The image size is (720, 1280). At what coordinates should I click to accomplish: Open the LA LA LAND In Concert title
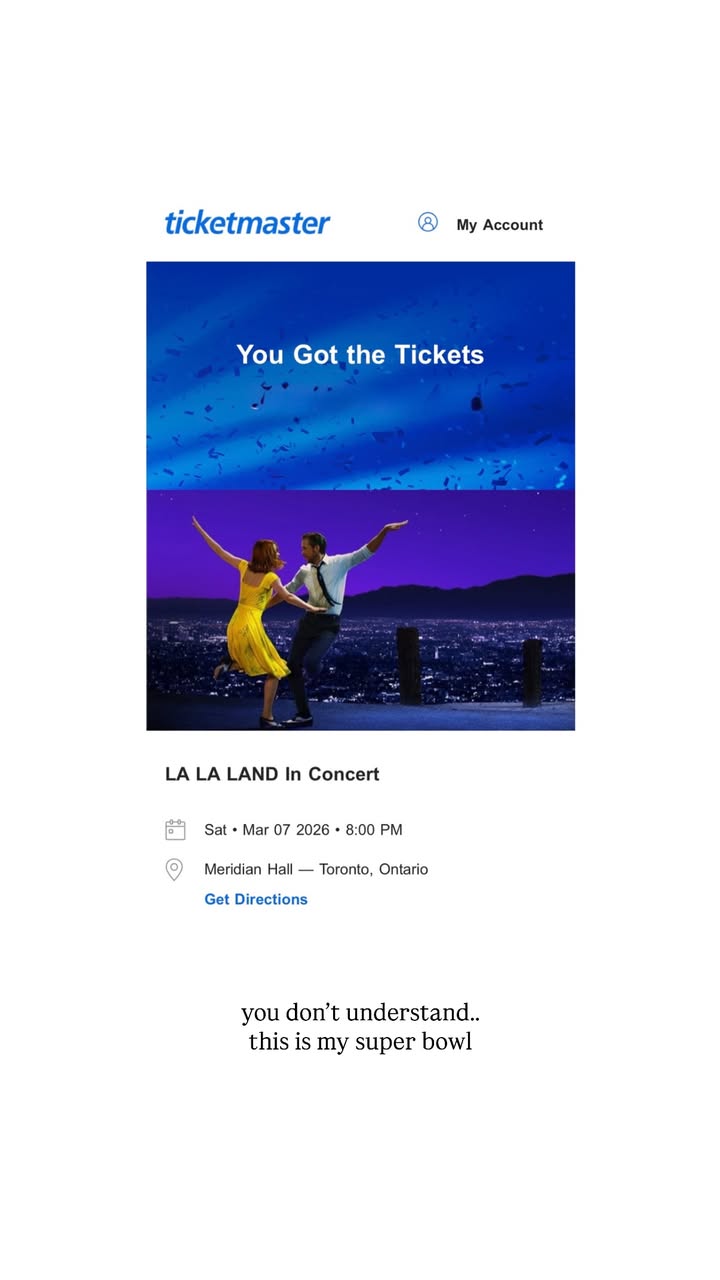pyautogui.click(x=272, y=774)
